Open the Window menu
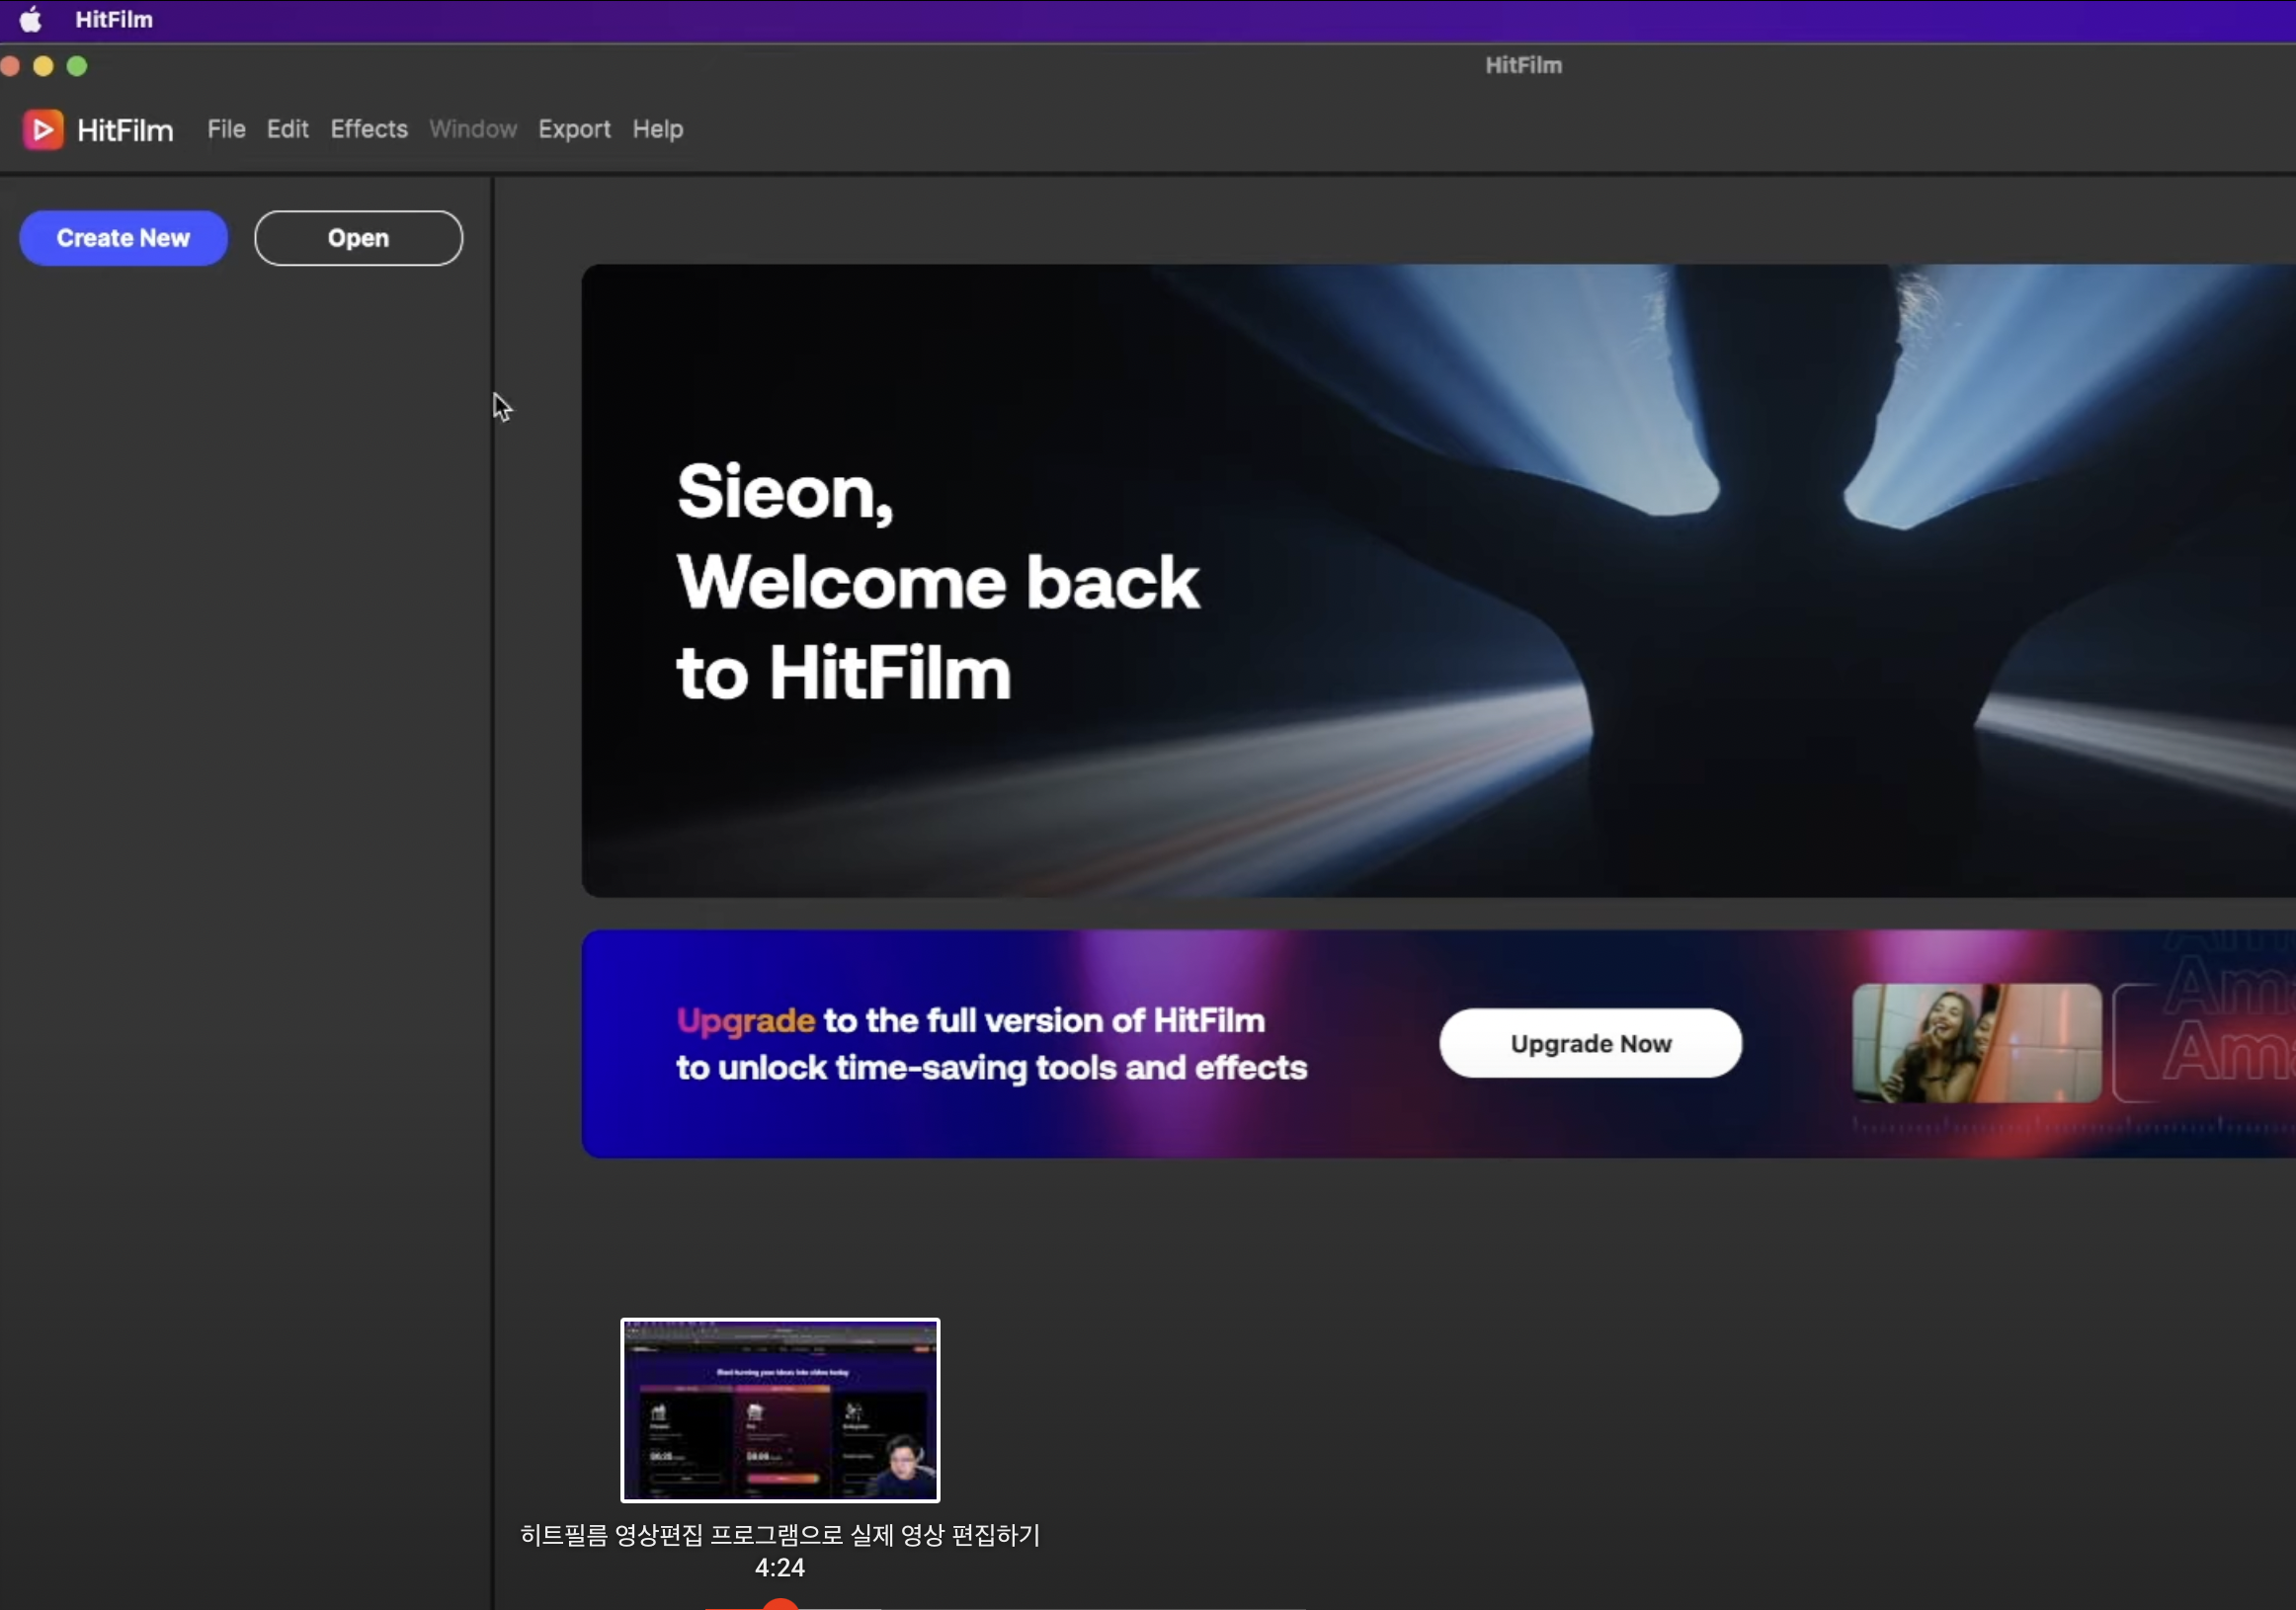 [473, 129]
